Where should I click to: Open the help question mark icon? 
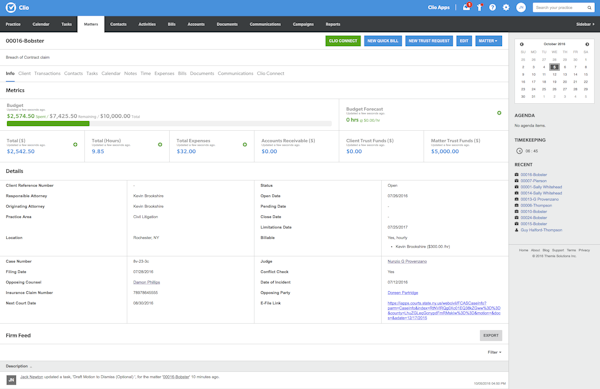tap(492, 7)
